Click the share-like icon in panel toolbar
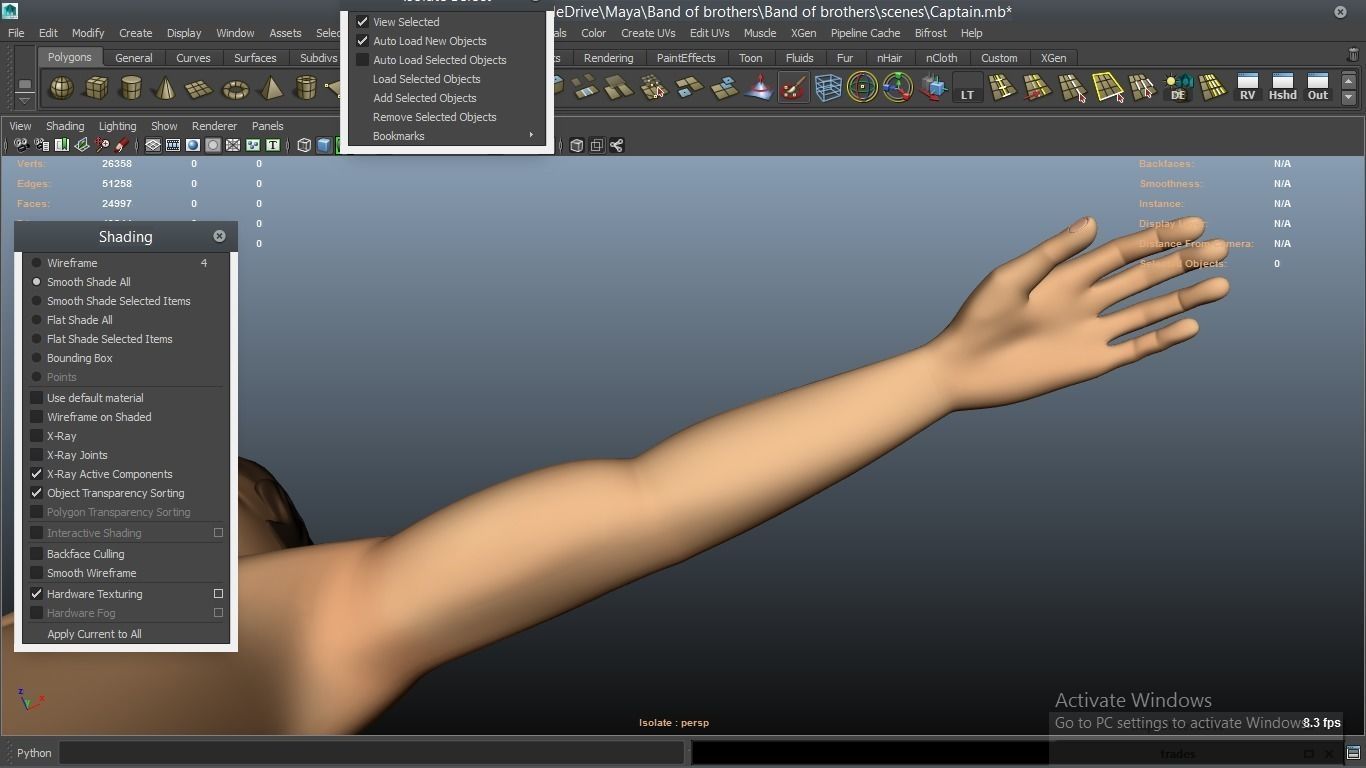The height and width of the screenshot is (768, 1366). pos(617,146)
